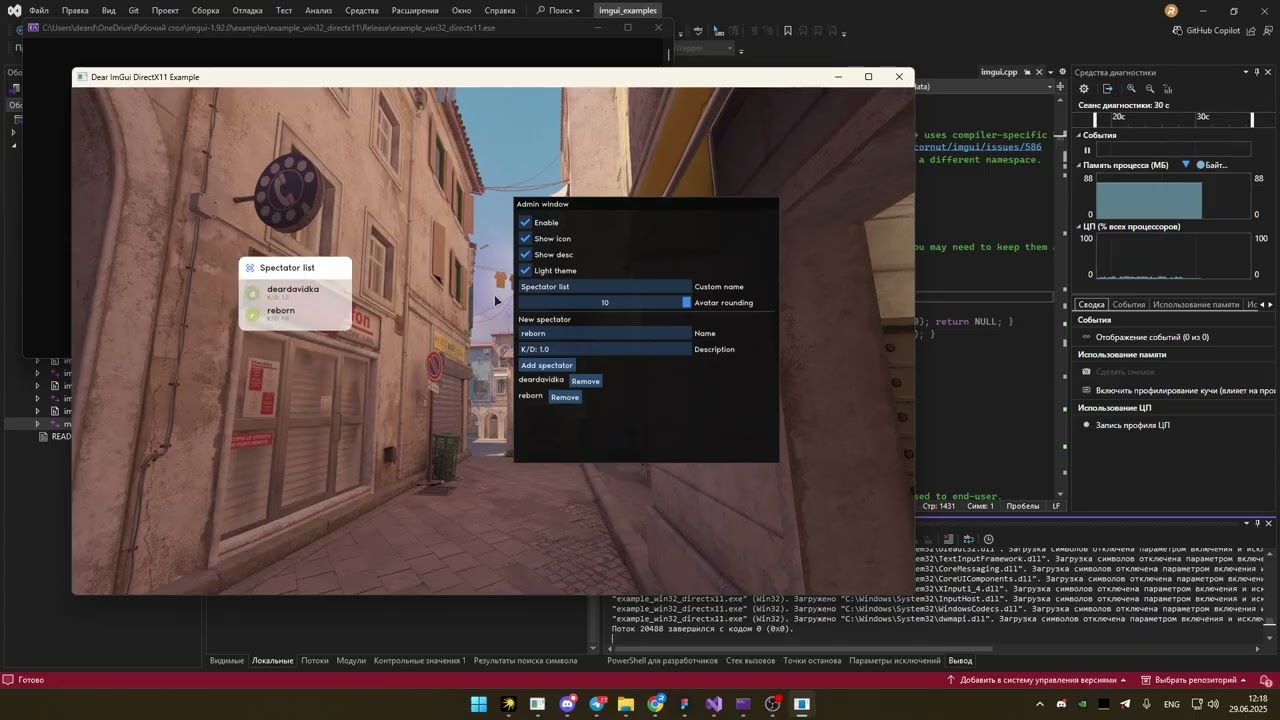The height and width of the screenshot is (720, 1280).
Task: Click Включить профилирование кучи option
Action: pyautogui.click(x=1185, y=390)
